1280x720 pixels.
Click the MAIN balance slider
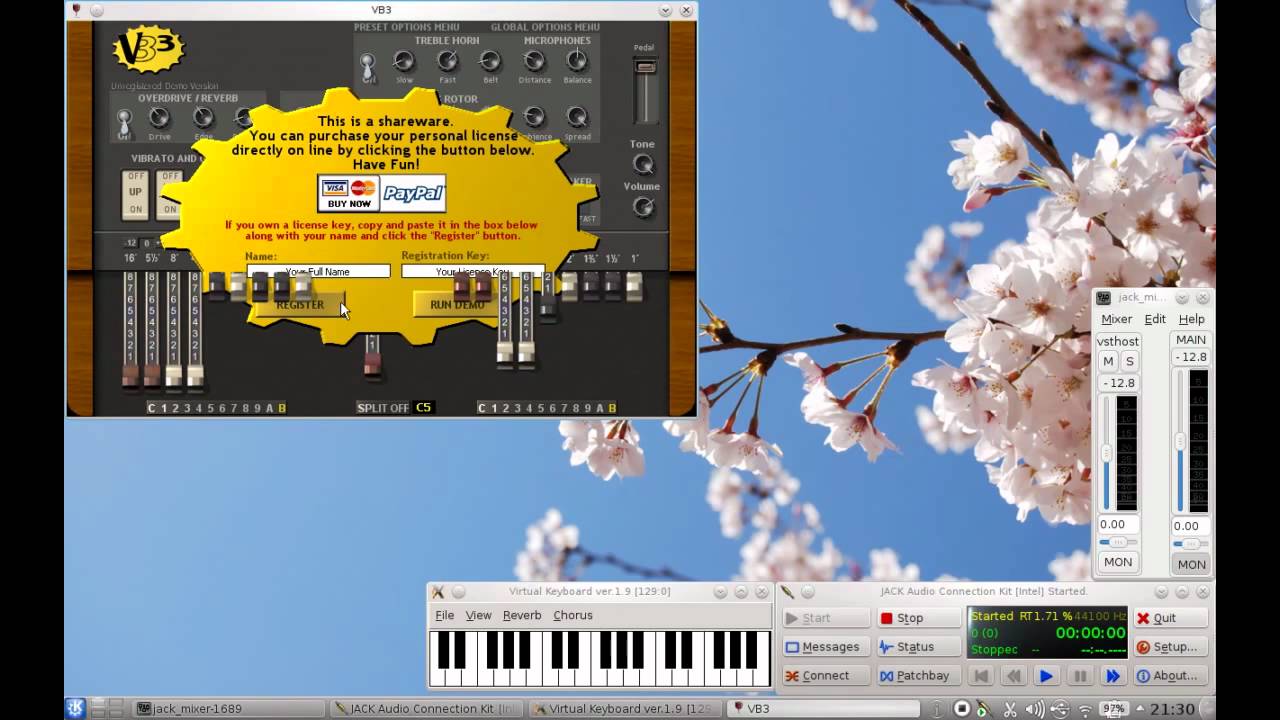tap(1191, 544)
